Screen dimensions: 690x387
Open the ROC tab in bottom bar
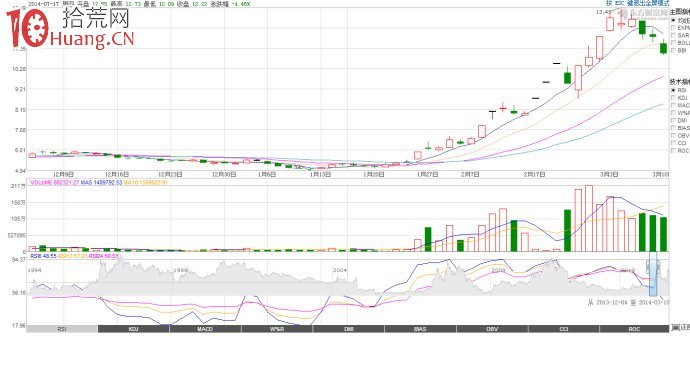click(x=634, y=329)
